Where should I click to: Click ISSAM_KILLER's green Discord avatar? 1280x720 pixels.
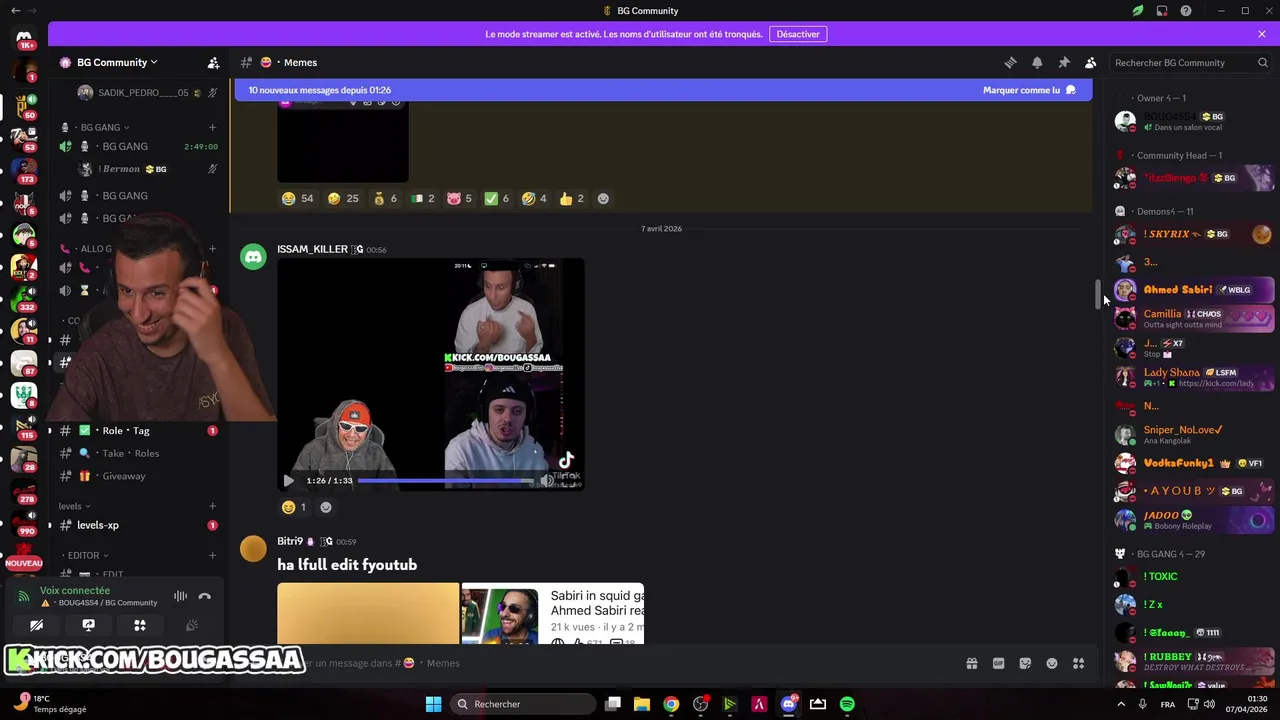tap(254, 257)
